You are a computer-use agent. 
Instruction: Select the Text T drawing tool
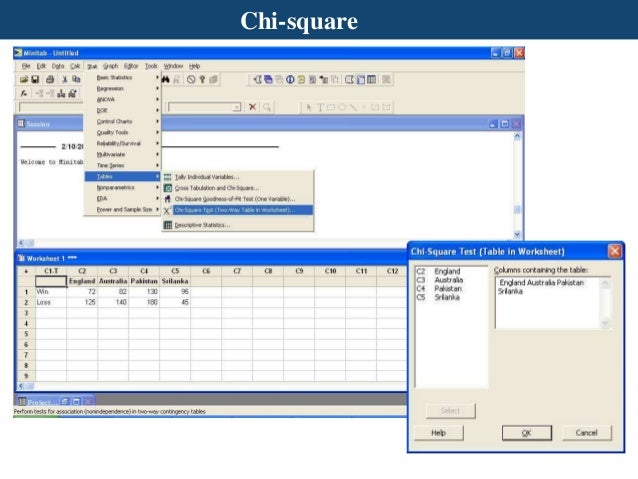pos(320,107)
